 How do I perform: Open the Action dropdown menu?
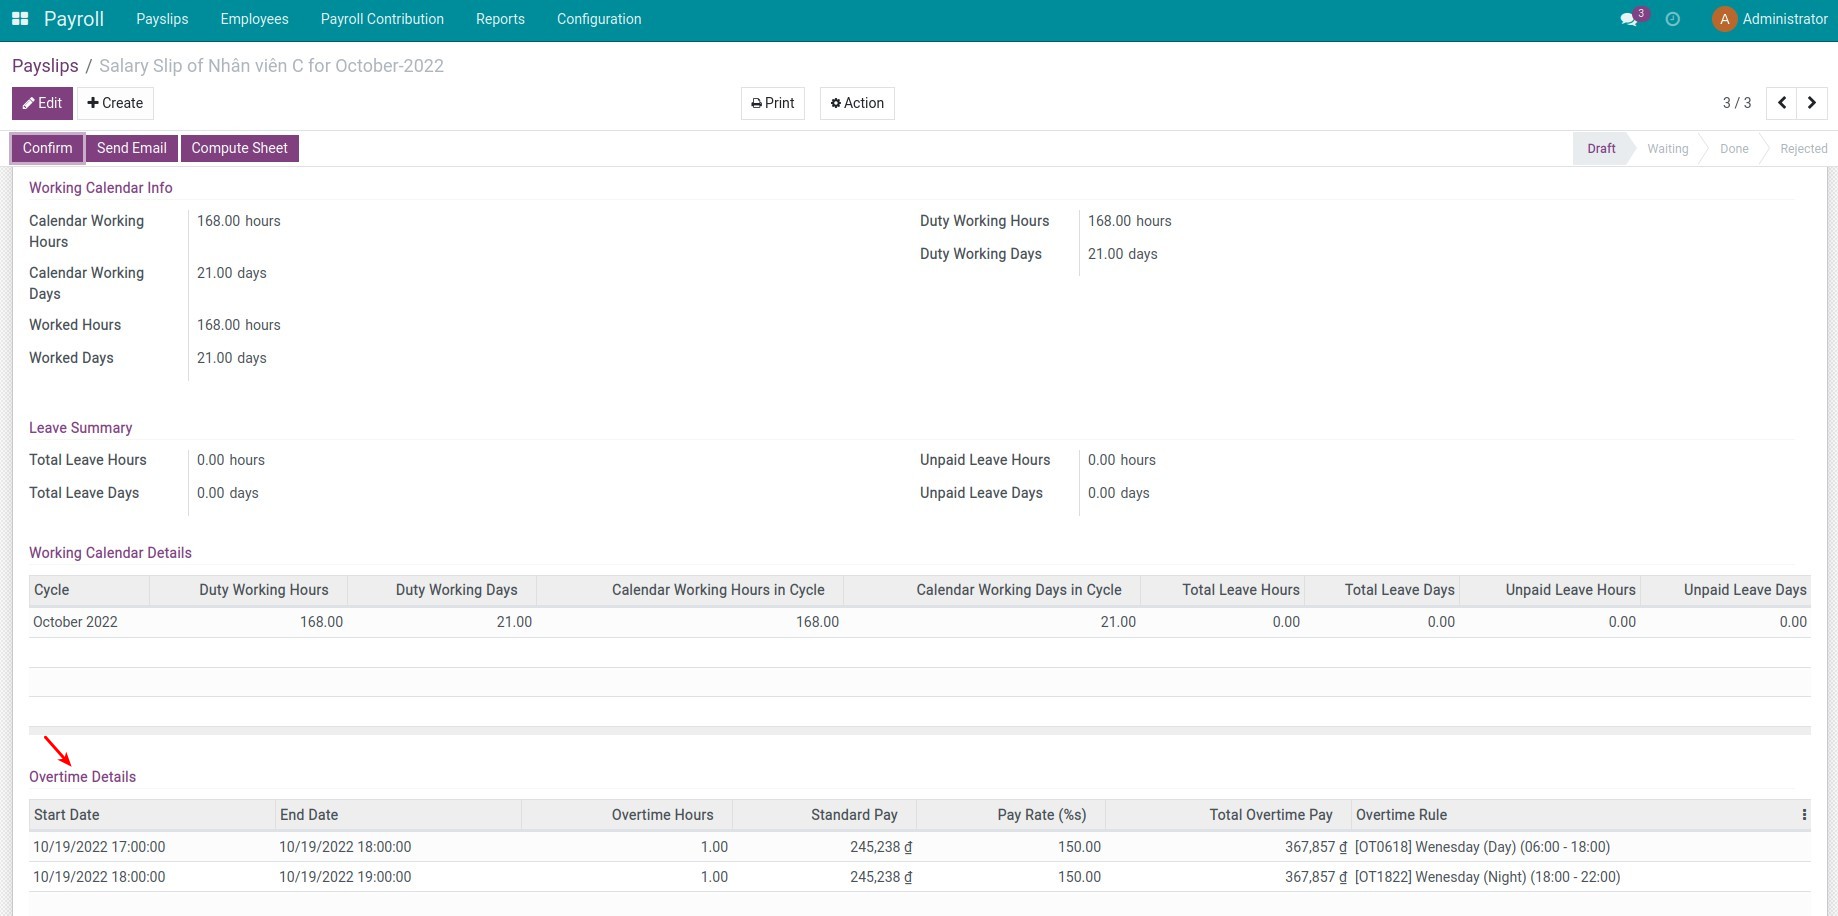pos(857,103)
